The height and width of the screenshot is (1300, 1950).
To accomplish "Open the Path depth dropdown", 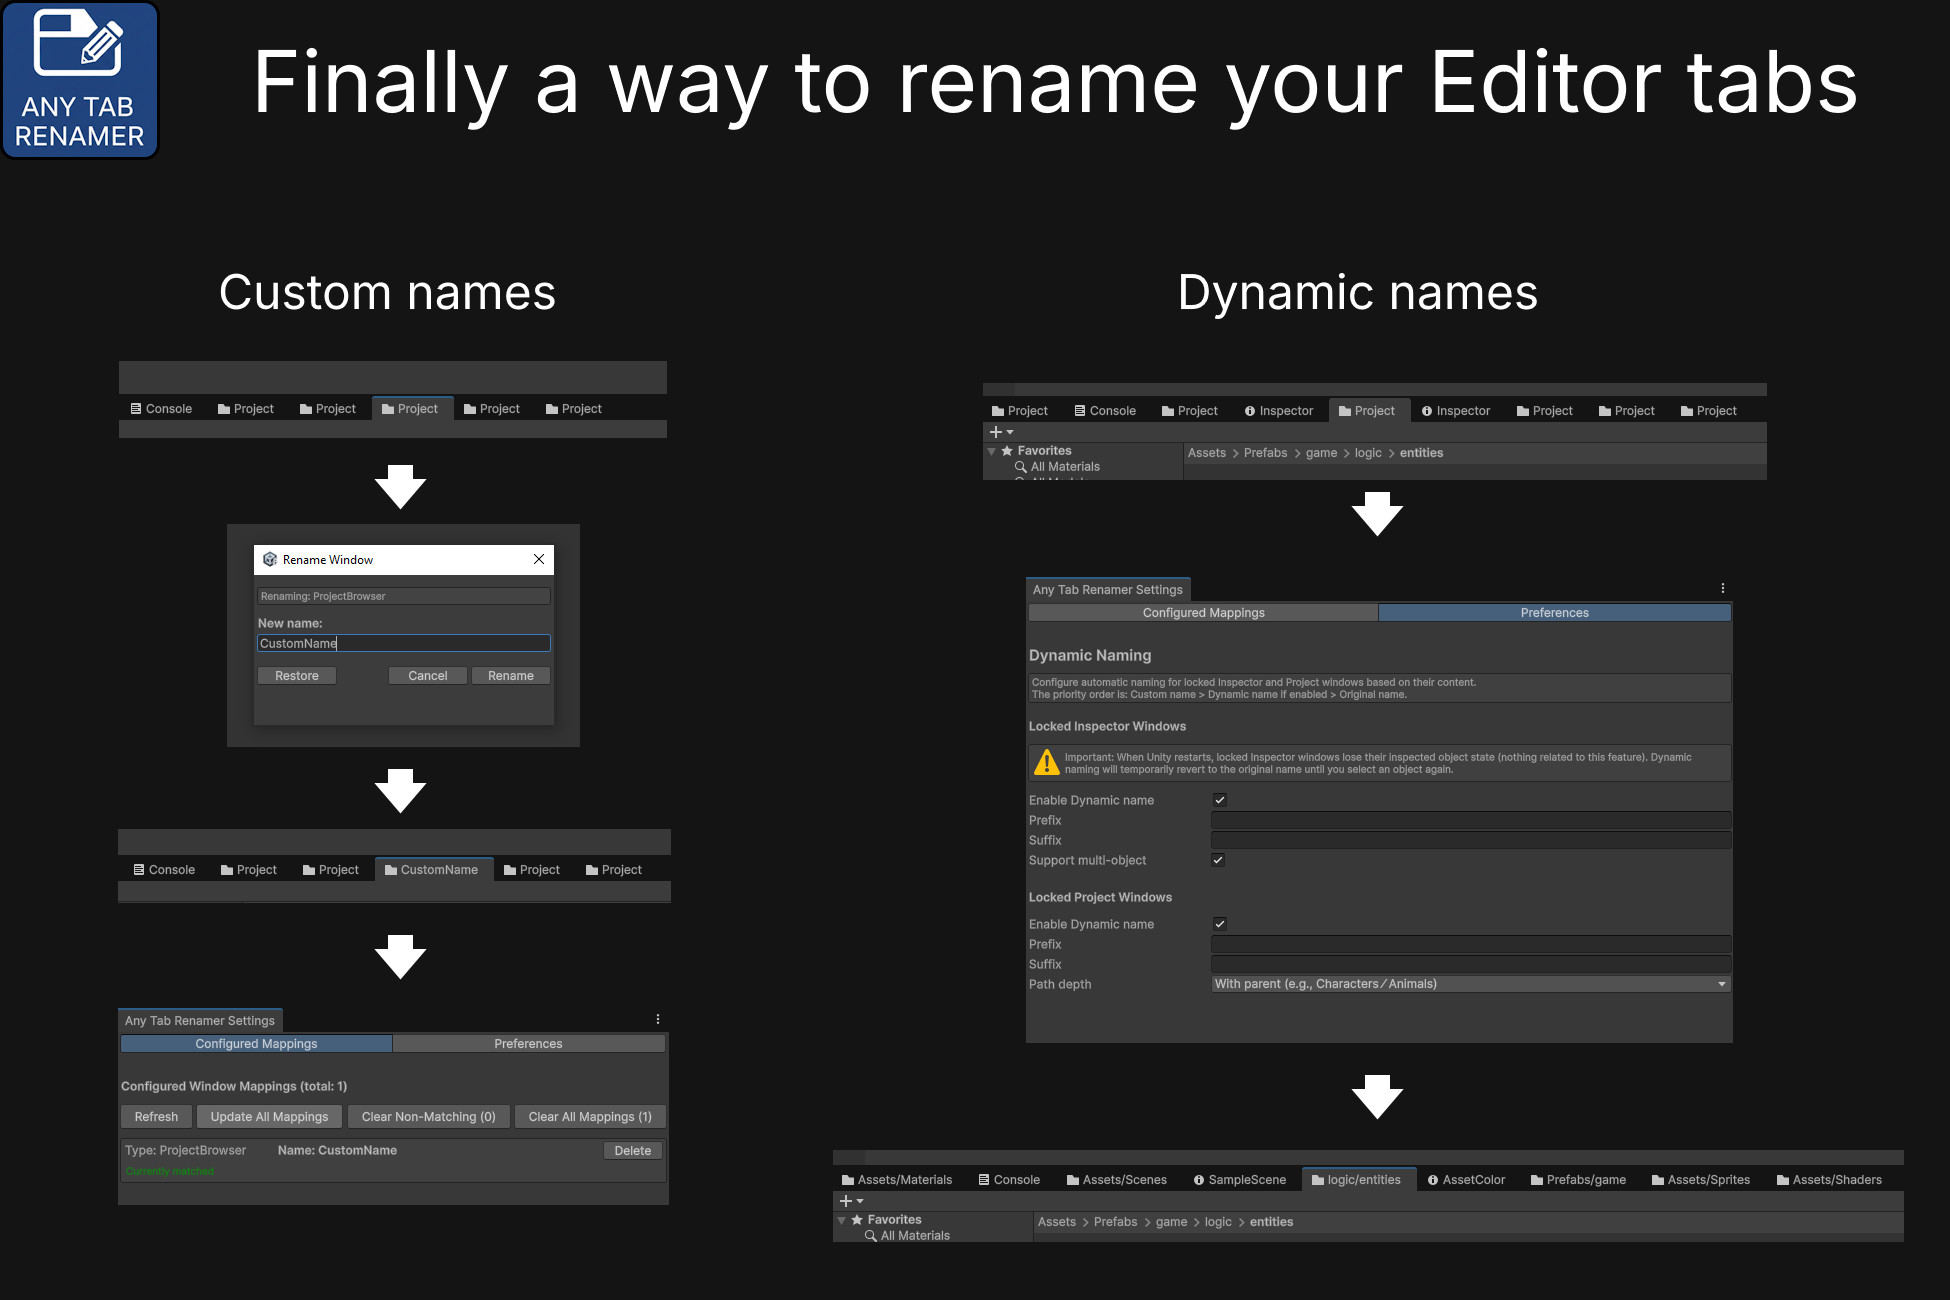I will pos(1470,984).
